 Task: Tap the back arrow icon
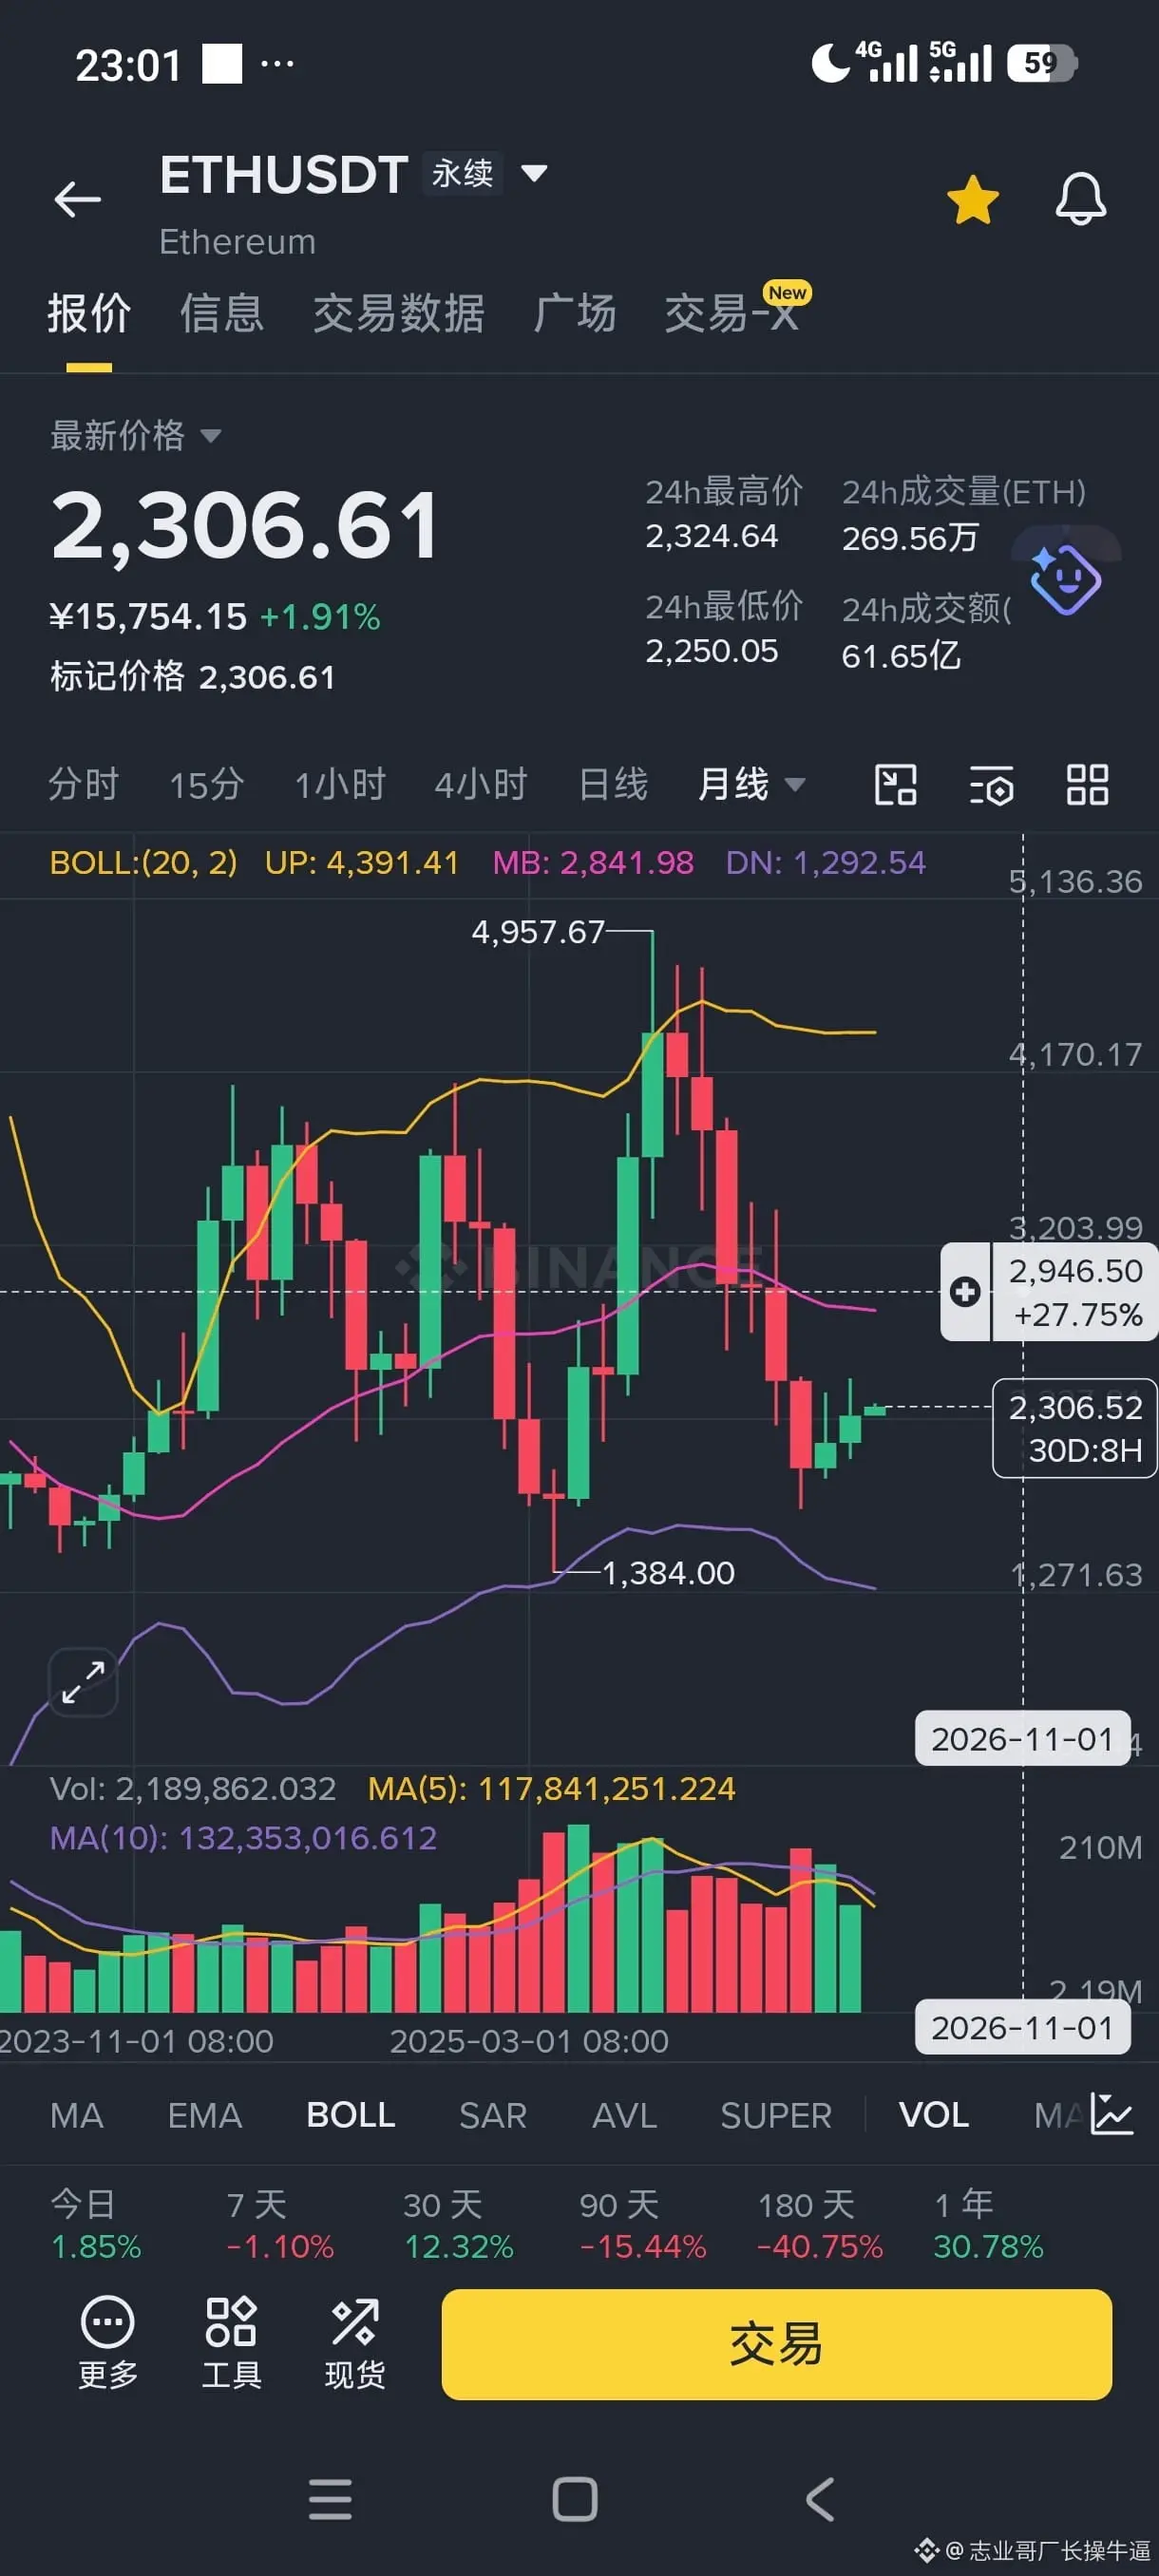coord(77,199)
